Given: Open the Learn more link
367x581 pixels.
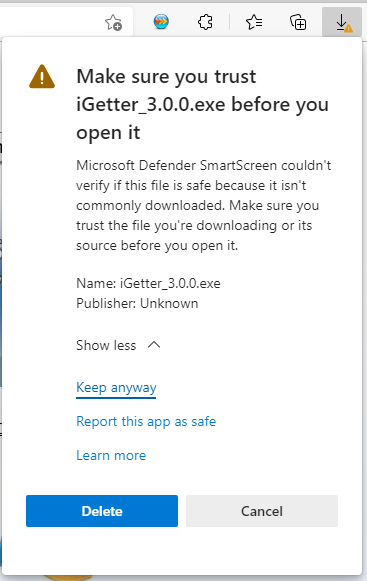Looking at the screenshot, I should tap(111, 455).
